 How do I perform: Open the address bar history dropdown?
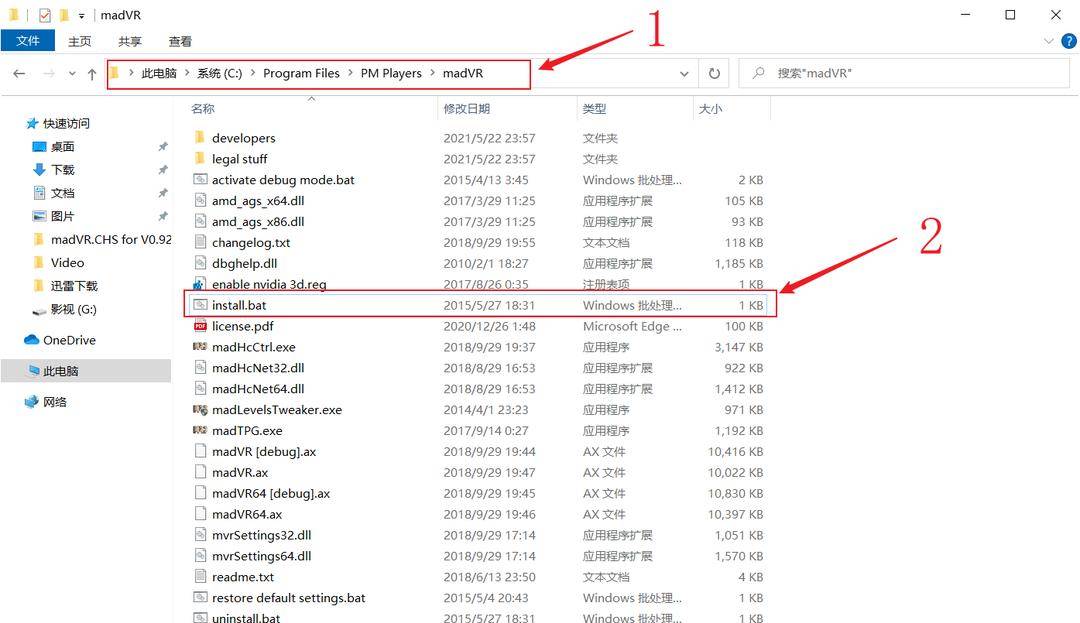684,72
